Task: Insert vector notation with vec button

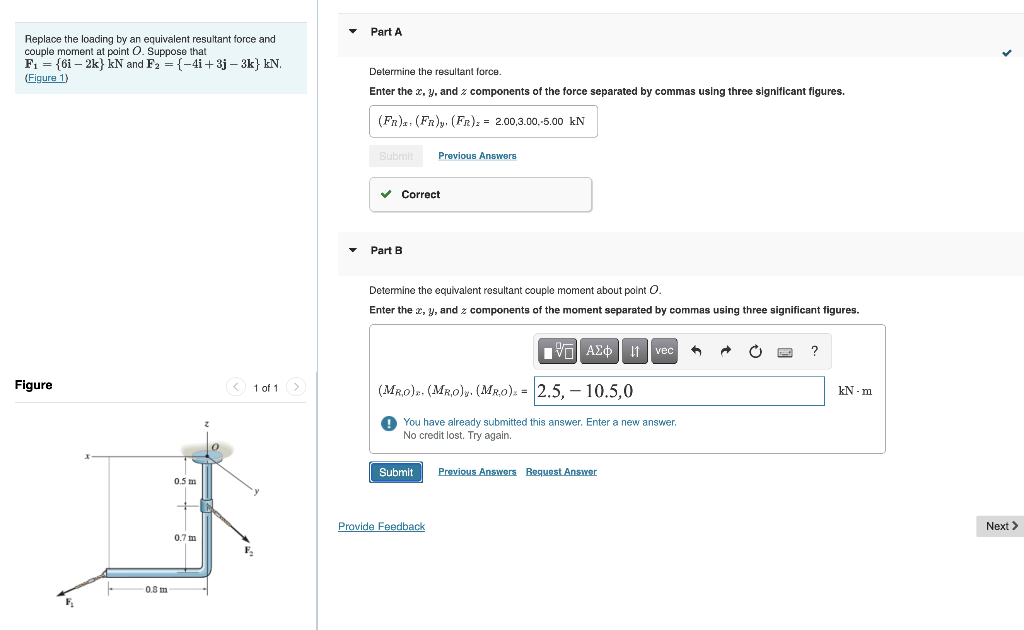Action: click(x=664, y=351)
